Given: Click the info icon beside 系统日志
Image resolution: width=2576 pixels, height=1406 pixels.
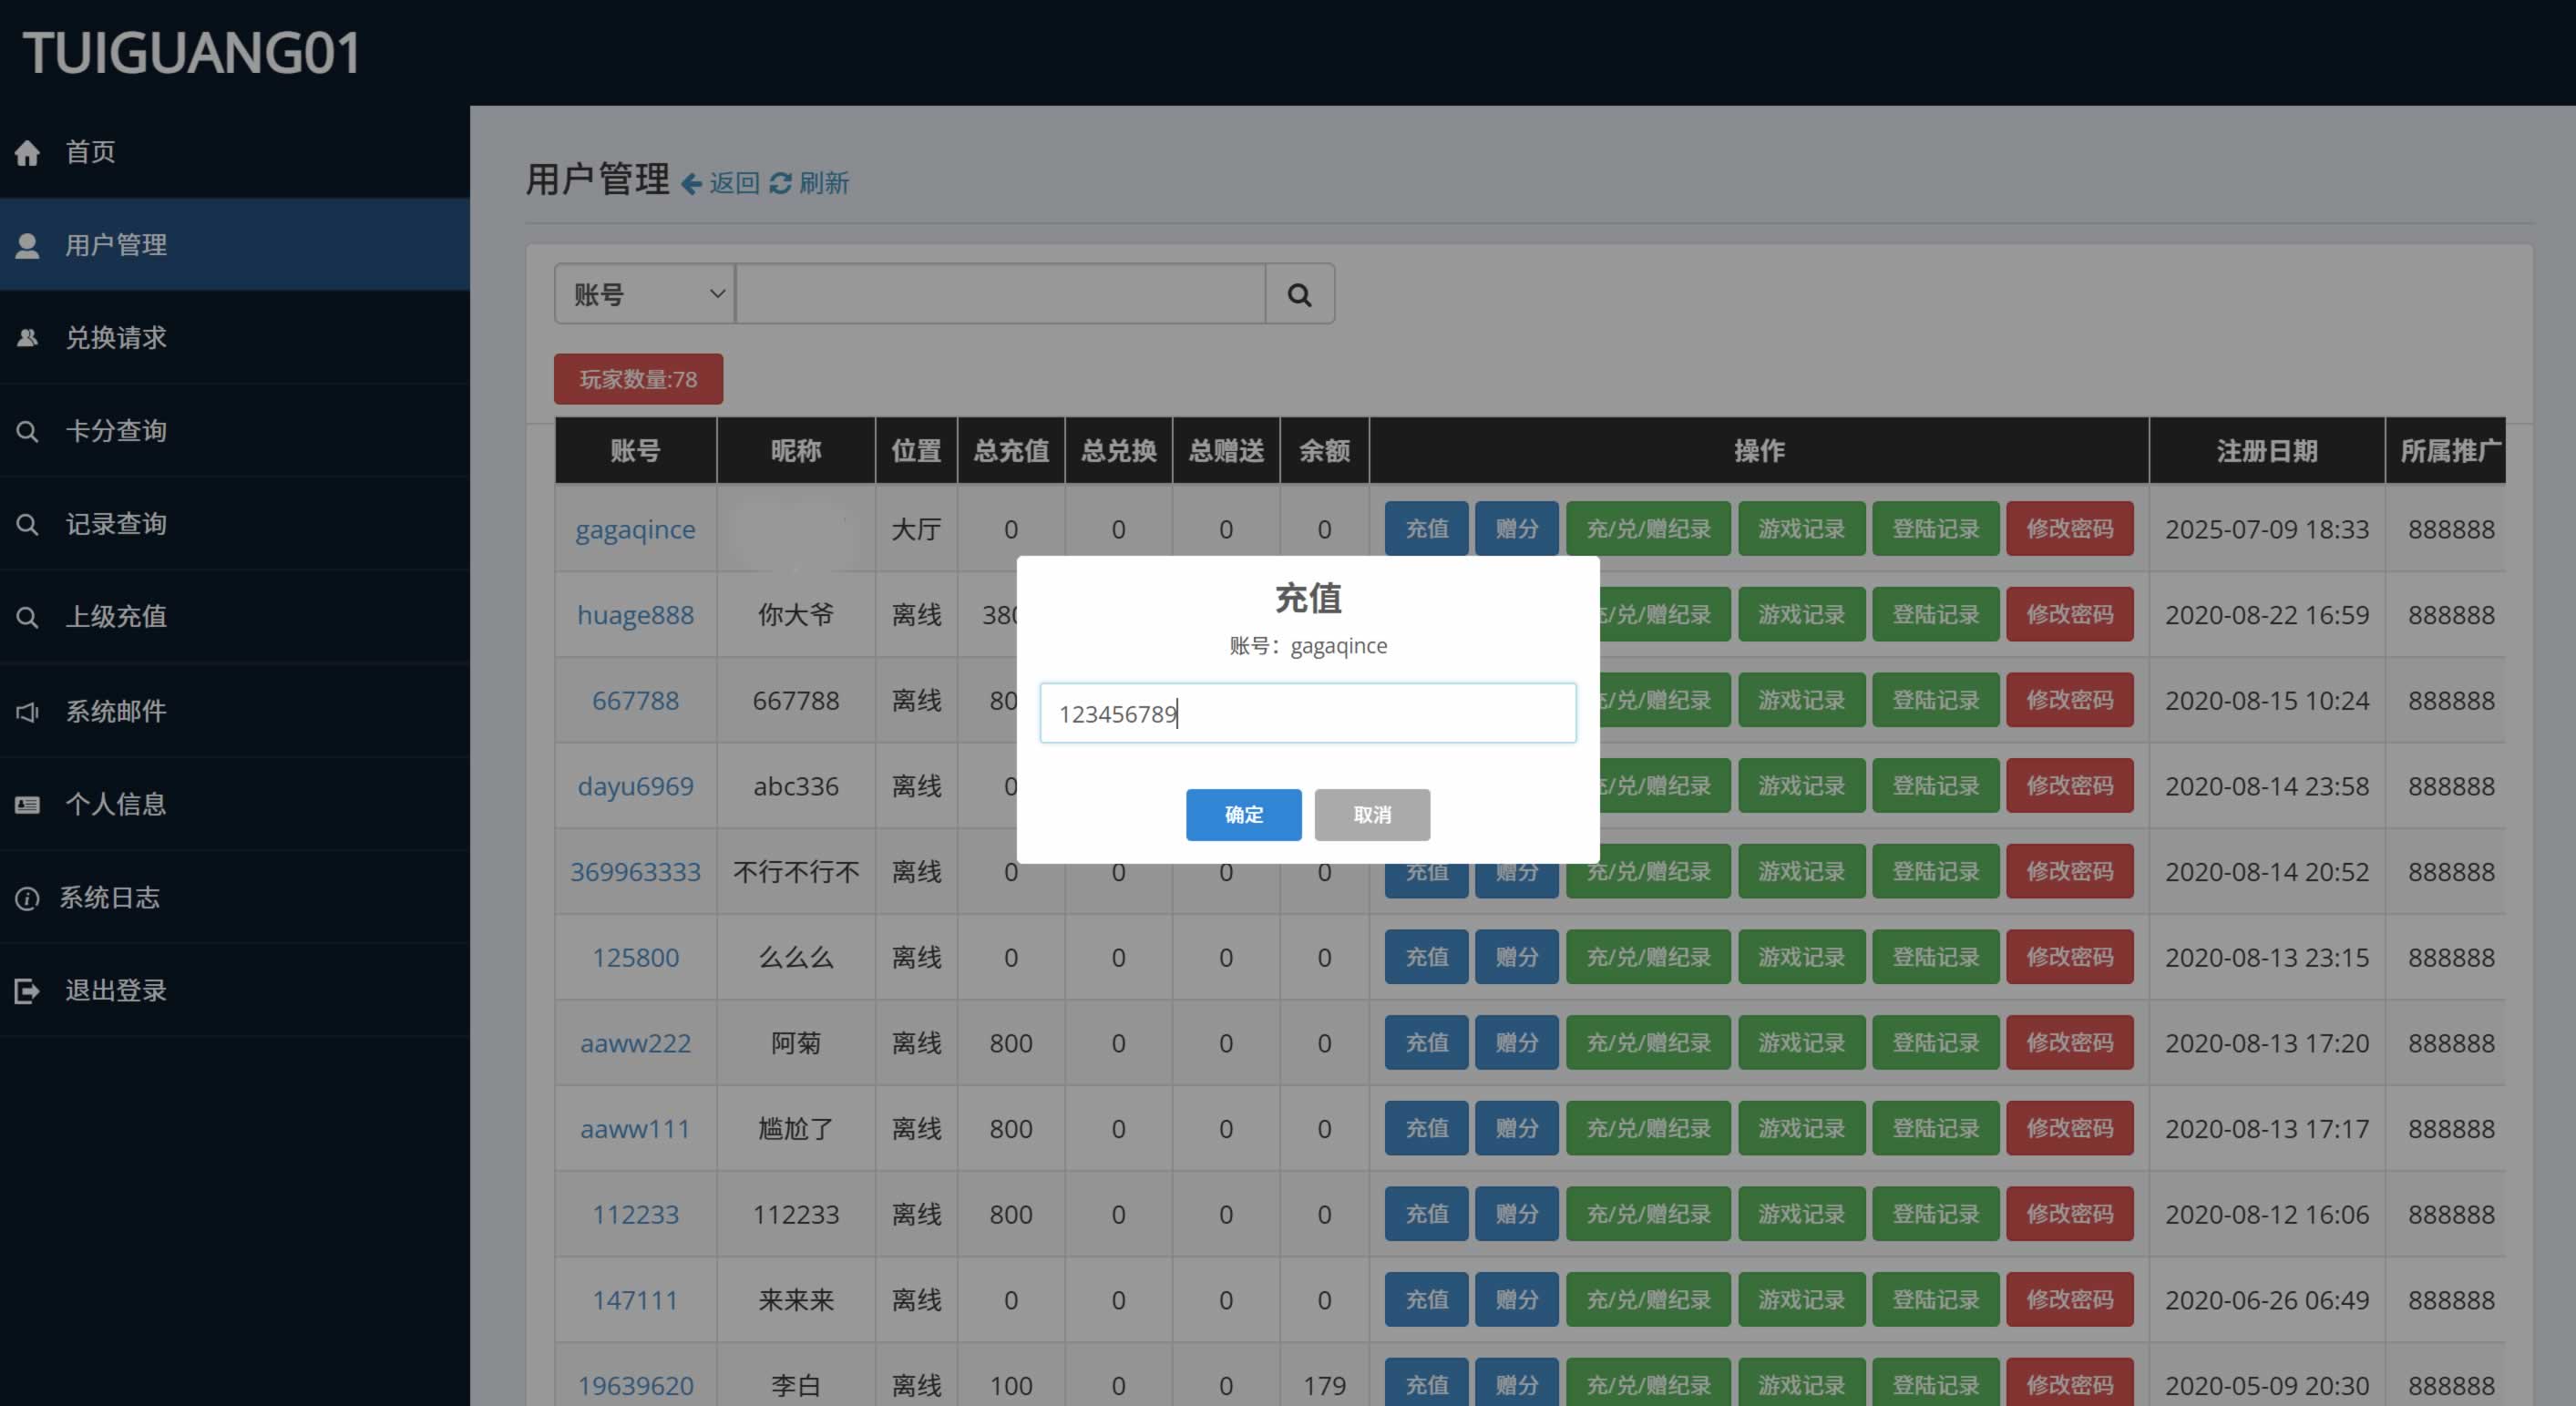Looking at the screenshot, I should coord(27,898).
